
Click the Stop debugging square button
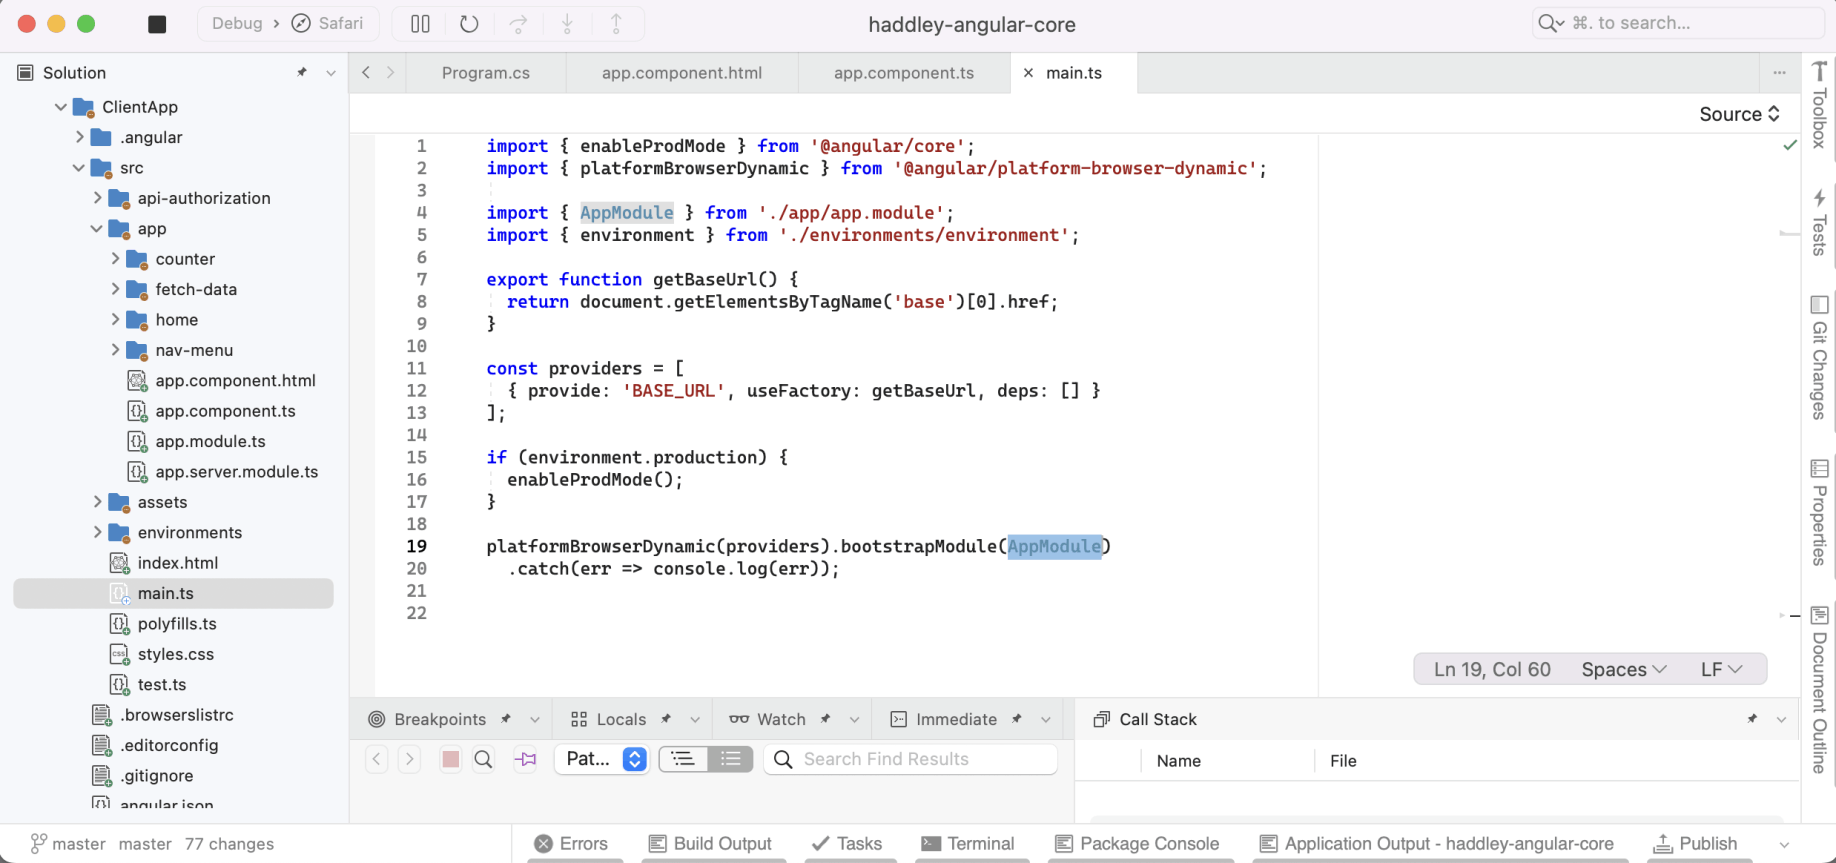point(157,24)
